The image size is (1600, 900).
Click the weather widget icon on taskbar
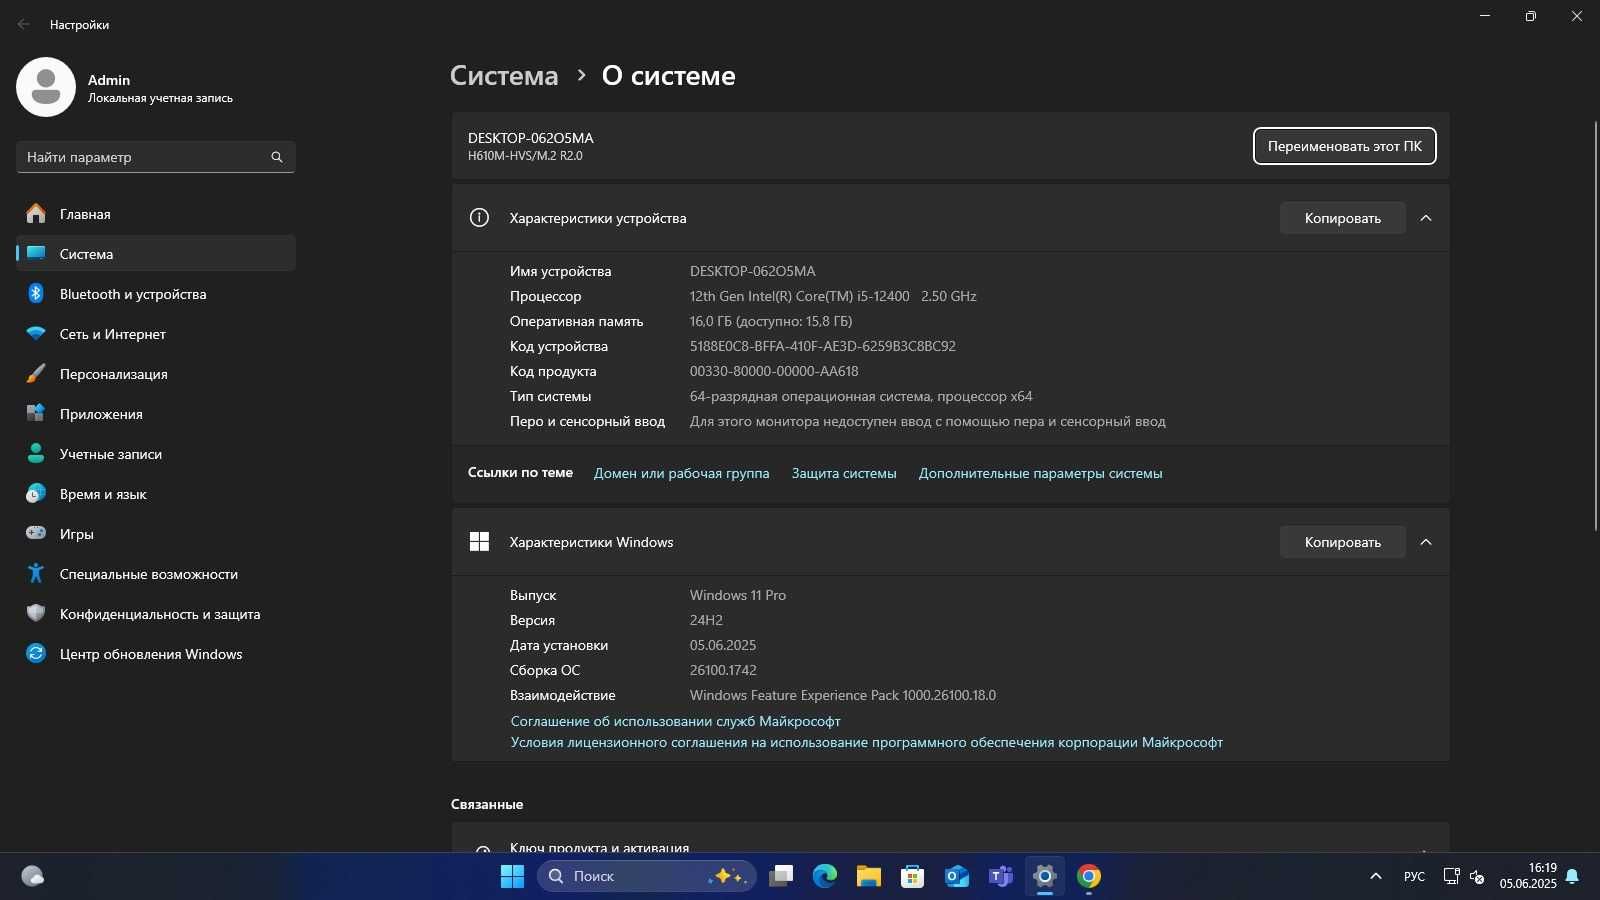(x=32, y=877)
